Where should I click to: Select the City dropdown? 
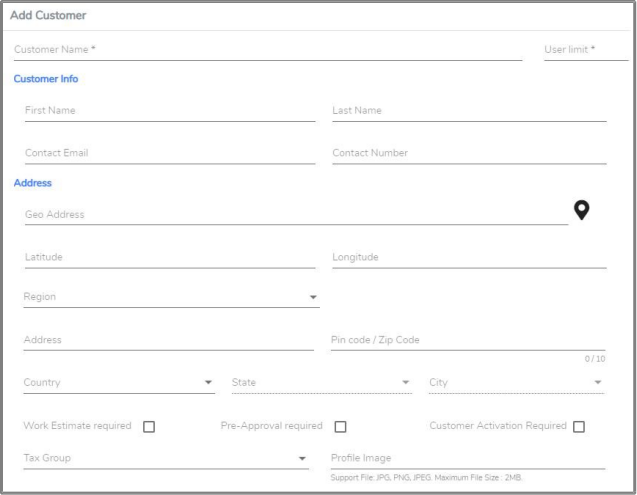click(516, 383)
